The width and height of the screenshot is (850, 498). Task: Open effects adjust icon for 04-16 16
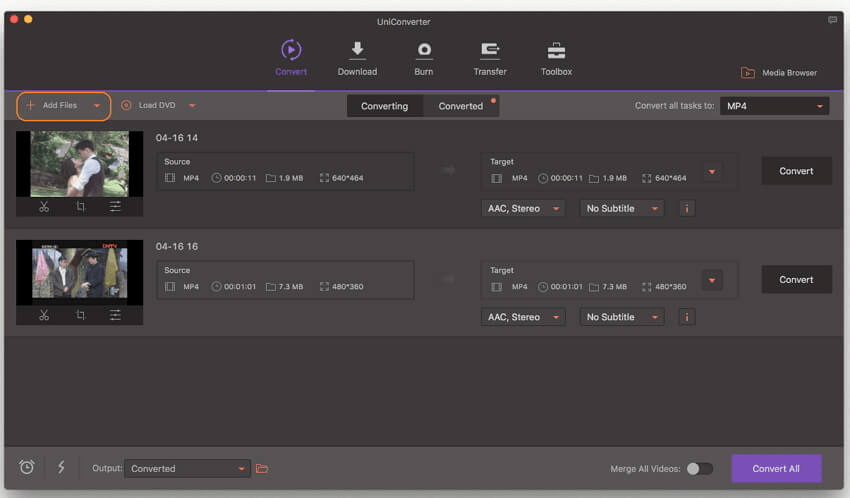point(116,315)
